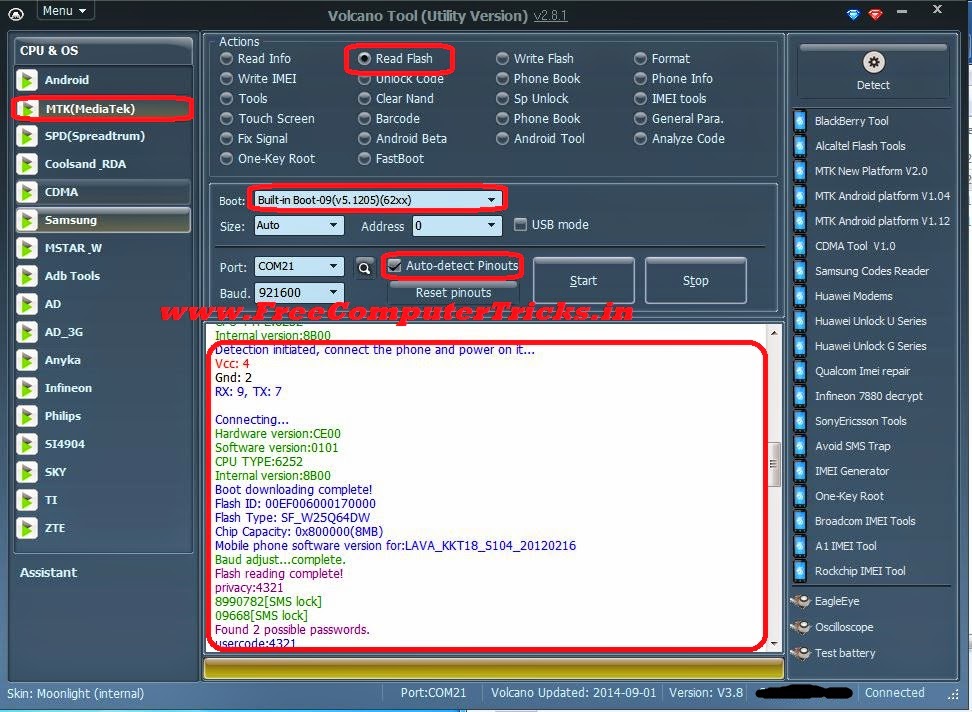Viewport: 972px width, 712px height.
Task: Open the Assistant panel header
Action: click(48, 573)
